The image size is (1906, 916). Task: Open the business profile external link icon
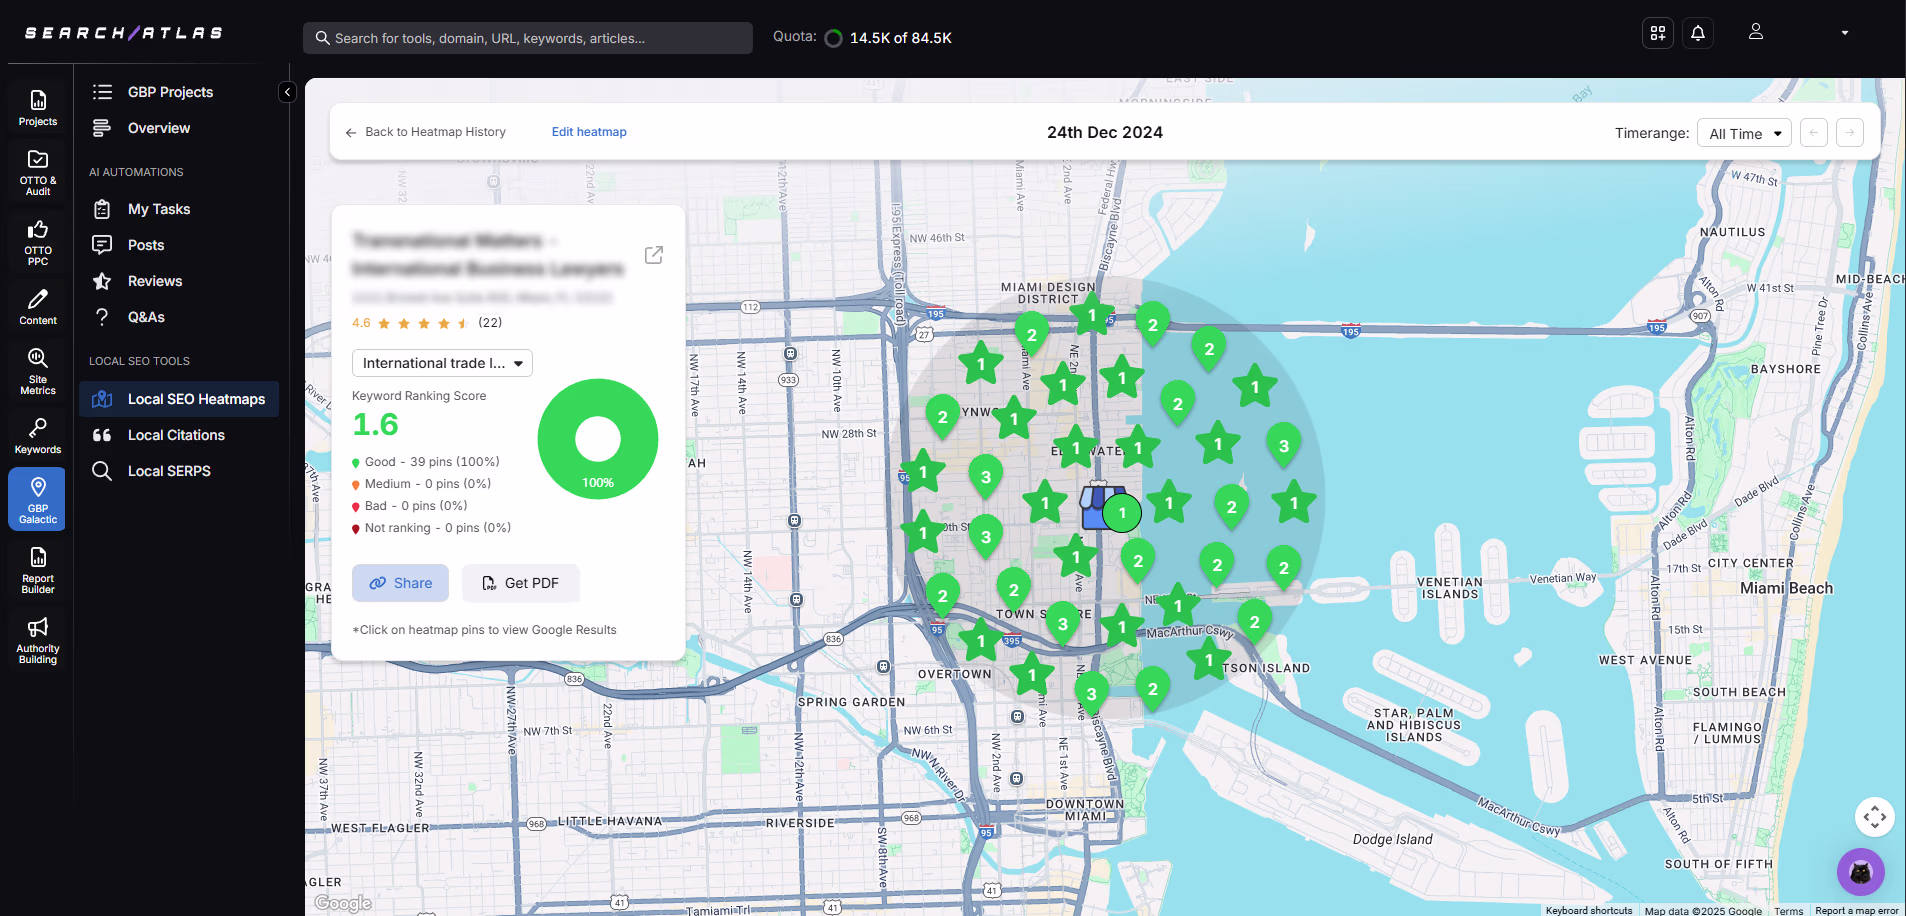click(x=653, y=255)
